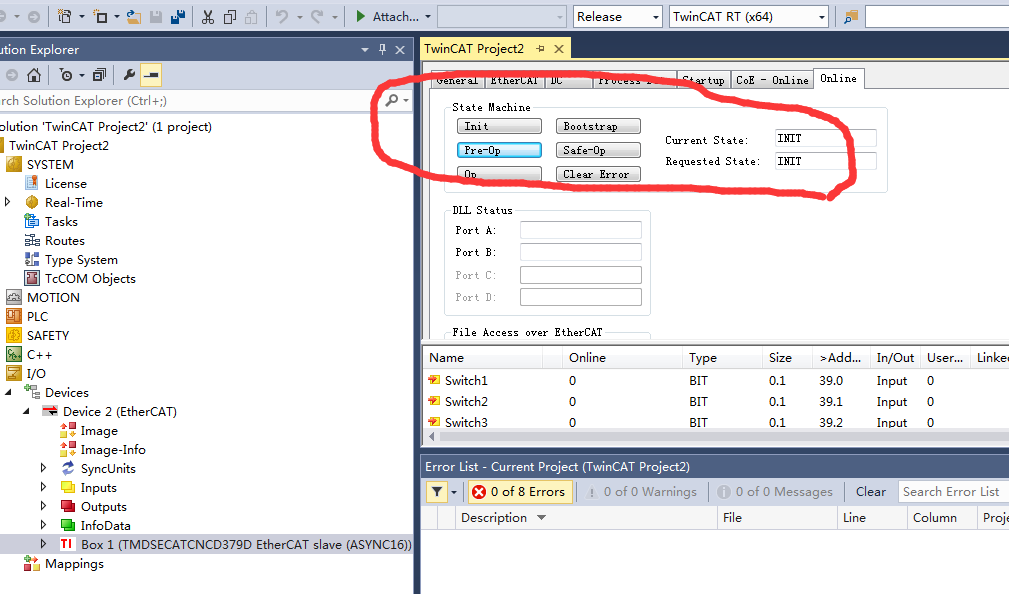
Task: Expand the Real-Time tree node
Action: [8, 202]
